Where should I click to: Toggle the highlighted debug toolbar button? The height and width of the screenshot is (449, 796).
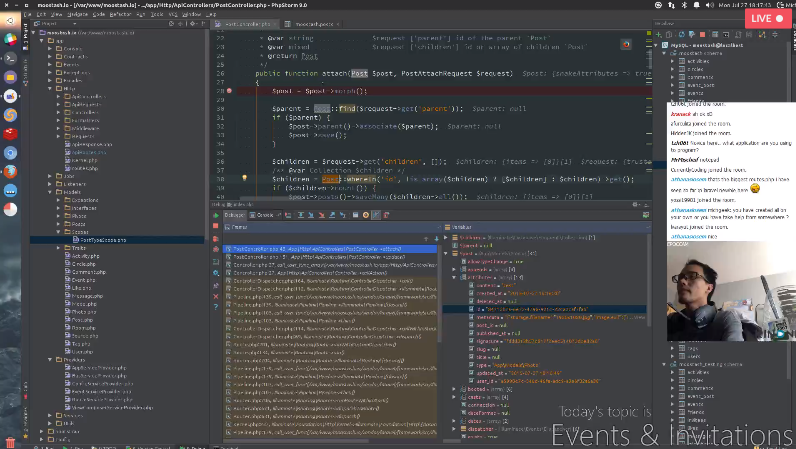point(376,215)
